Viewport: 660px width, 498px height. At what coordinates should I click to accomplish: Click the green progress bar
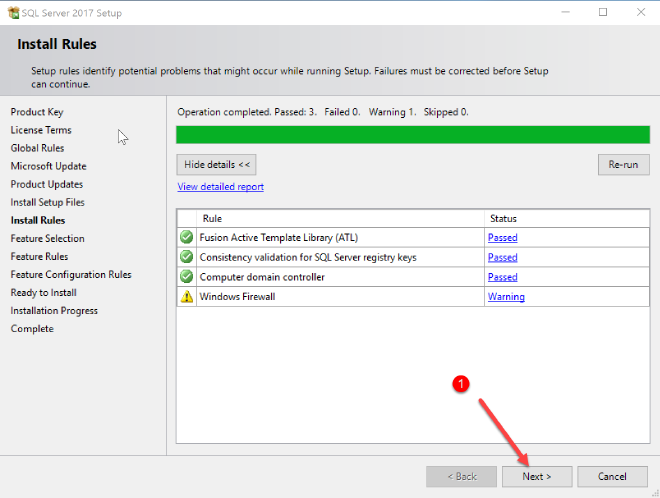click(412, 134)
